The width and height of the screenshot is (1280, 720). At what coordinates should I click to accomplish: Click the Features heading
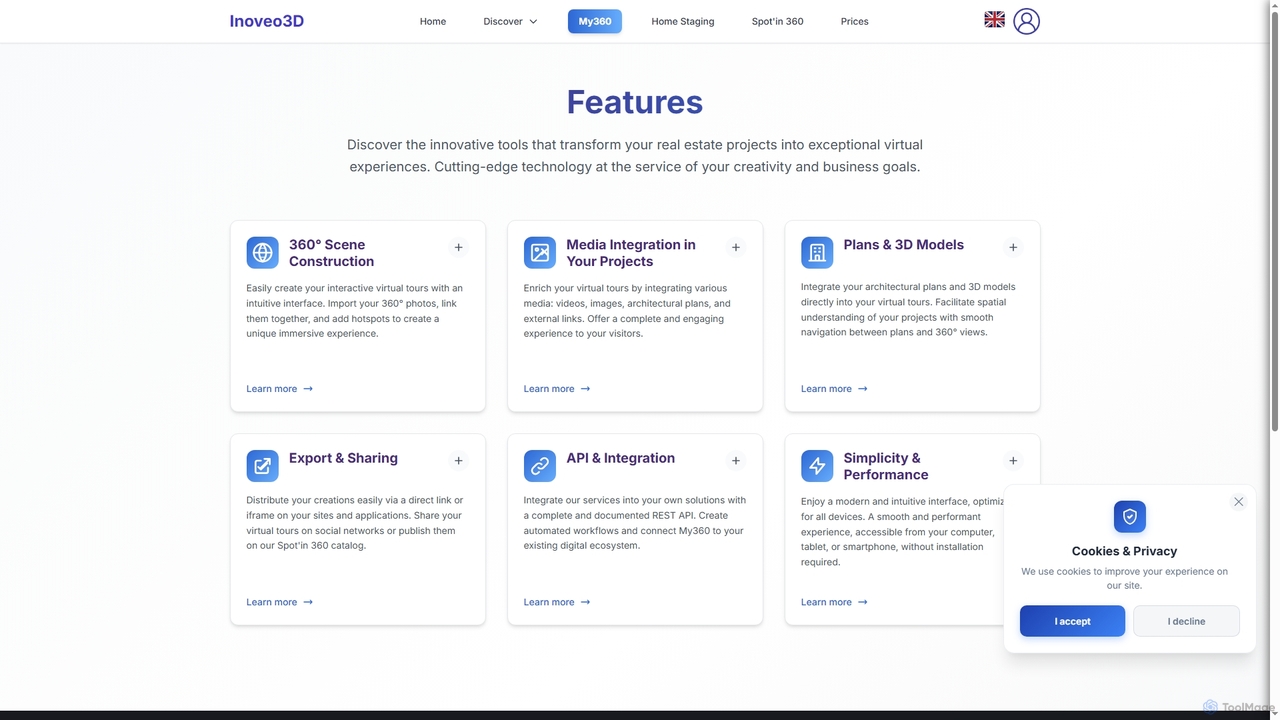[x=635, y=102]
